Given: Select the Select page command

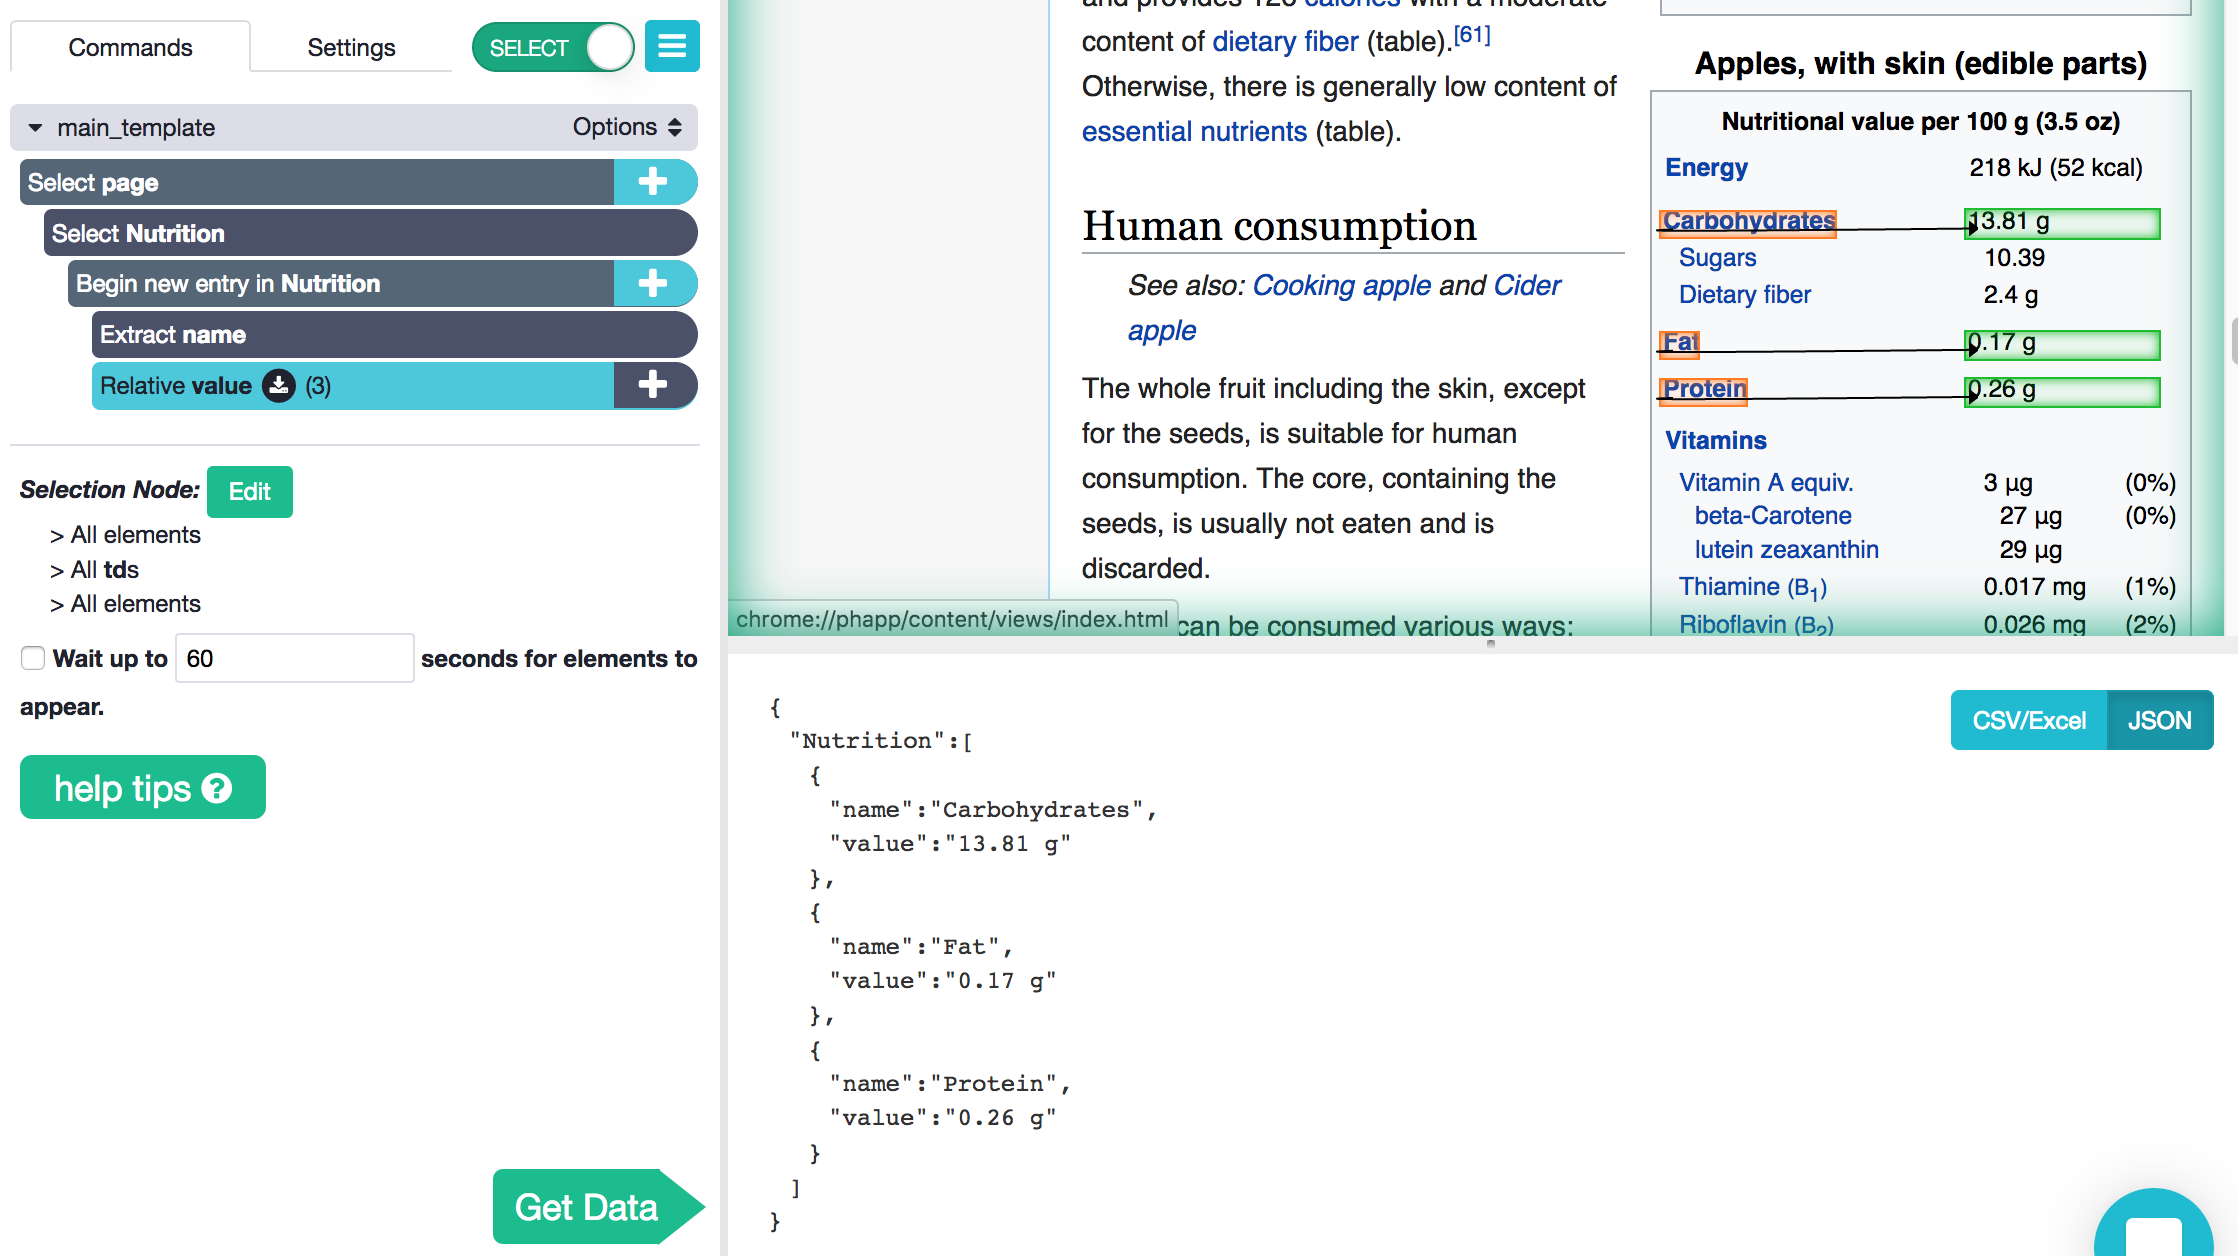Looking at the screenshot, I should (x=317, y=182).
